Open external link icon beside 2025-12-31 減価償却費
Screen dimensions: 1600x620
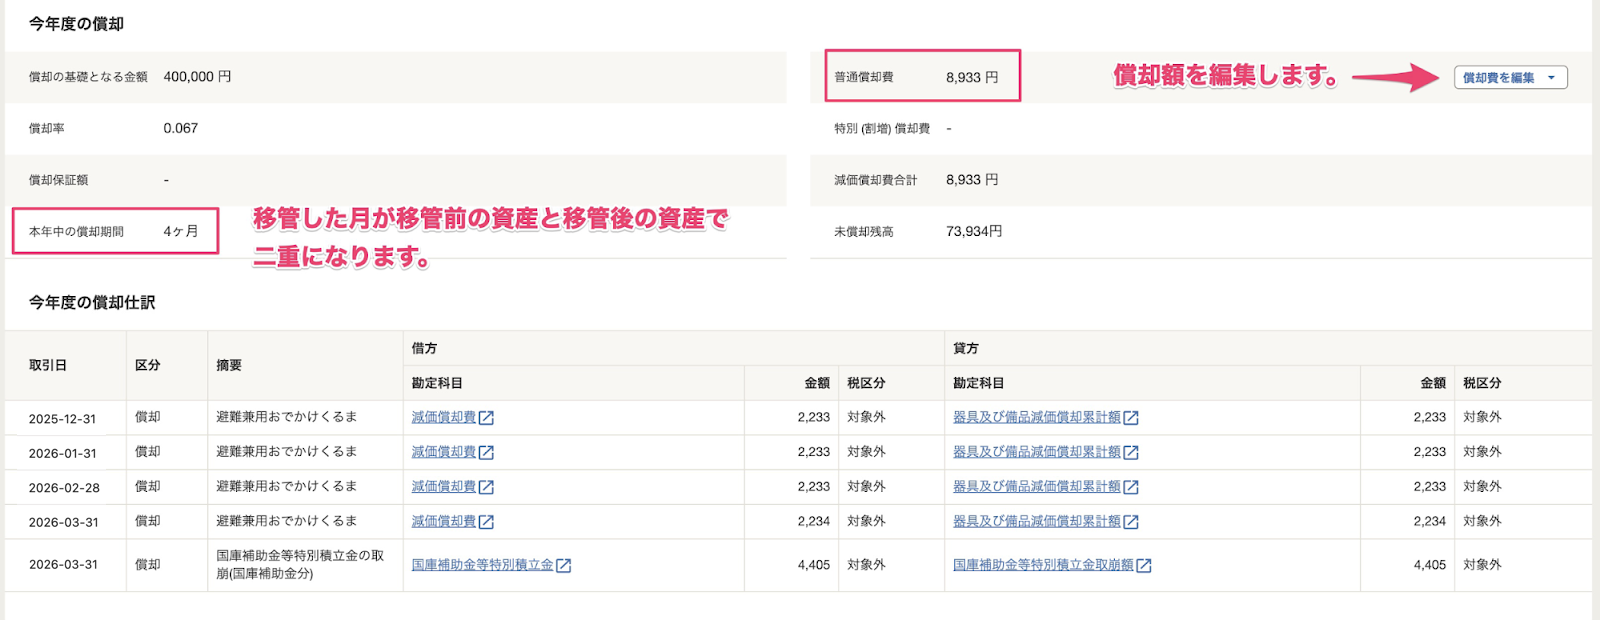click(486, 418)
